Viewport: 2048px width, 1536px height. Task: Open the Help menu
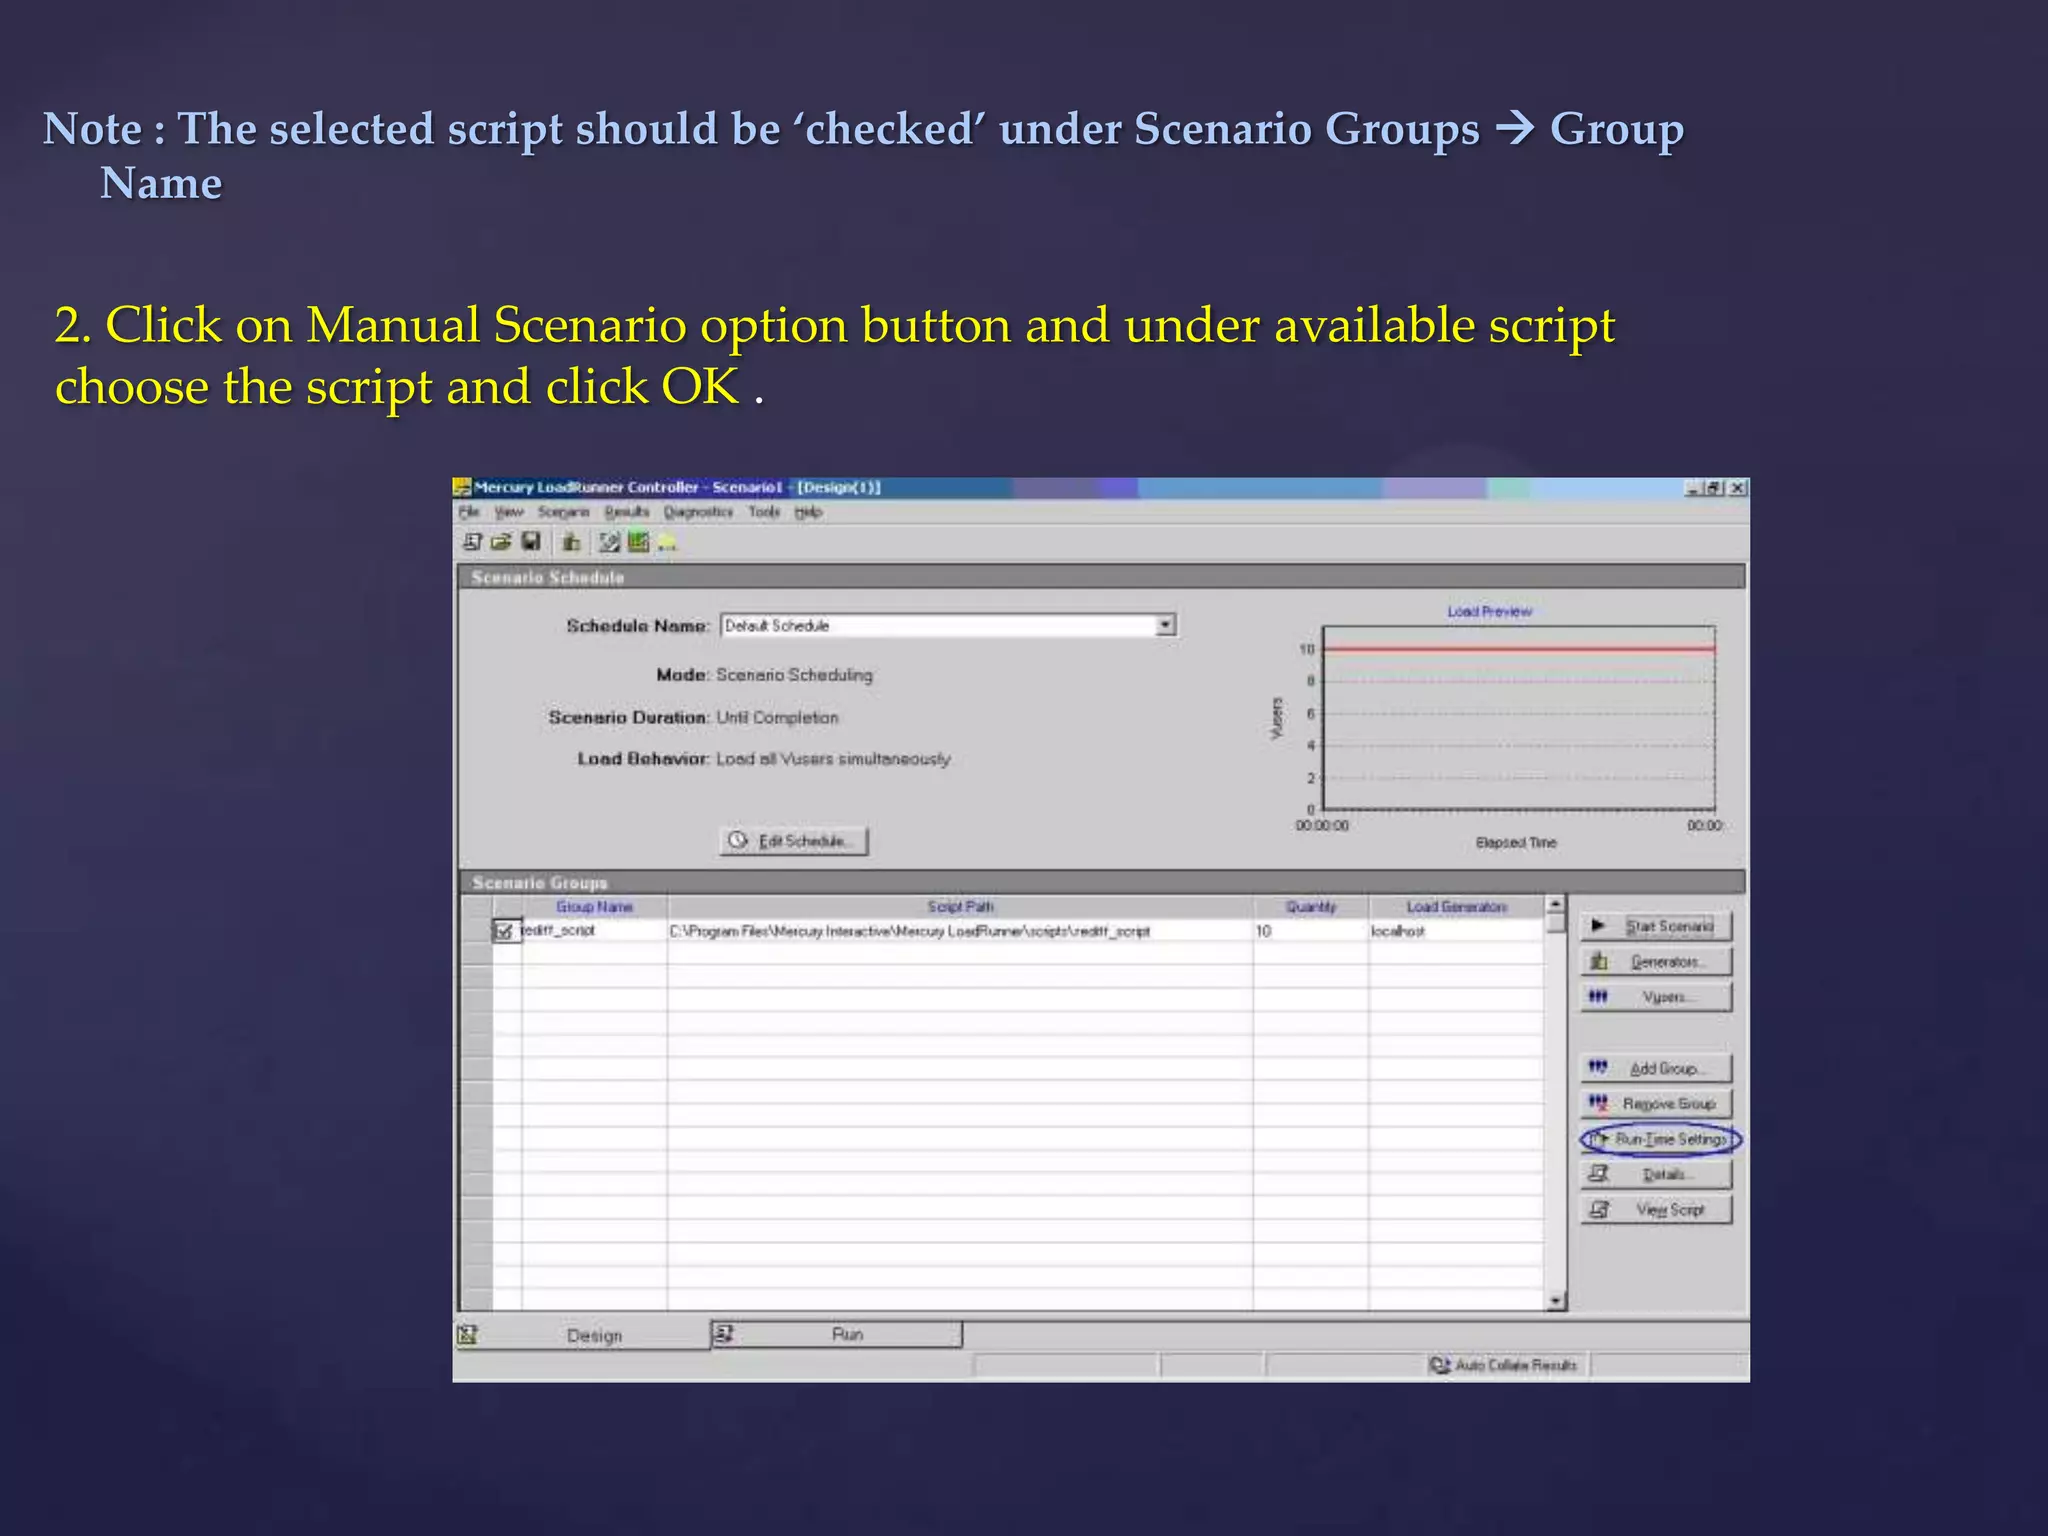tap(808, 512)
